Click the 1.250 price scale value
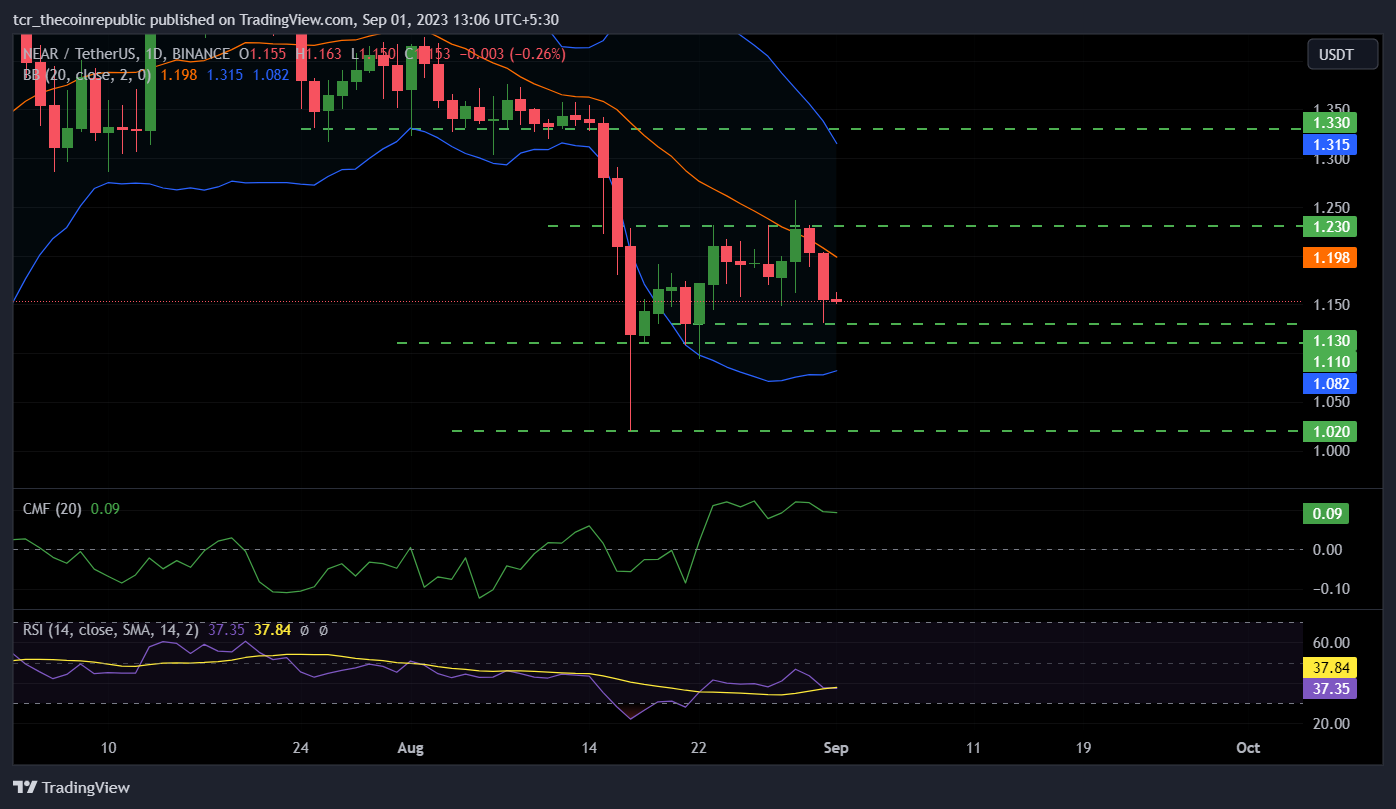 [x=1332, y=207]
